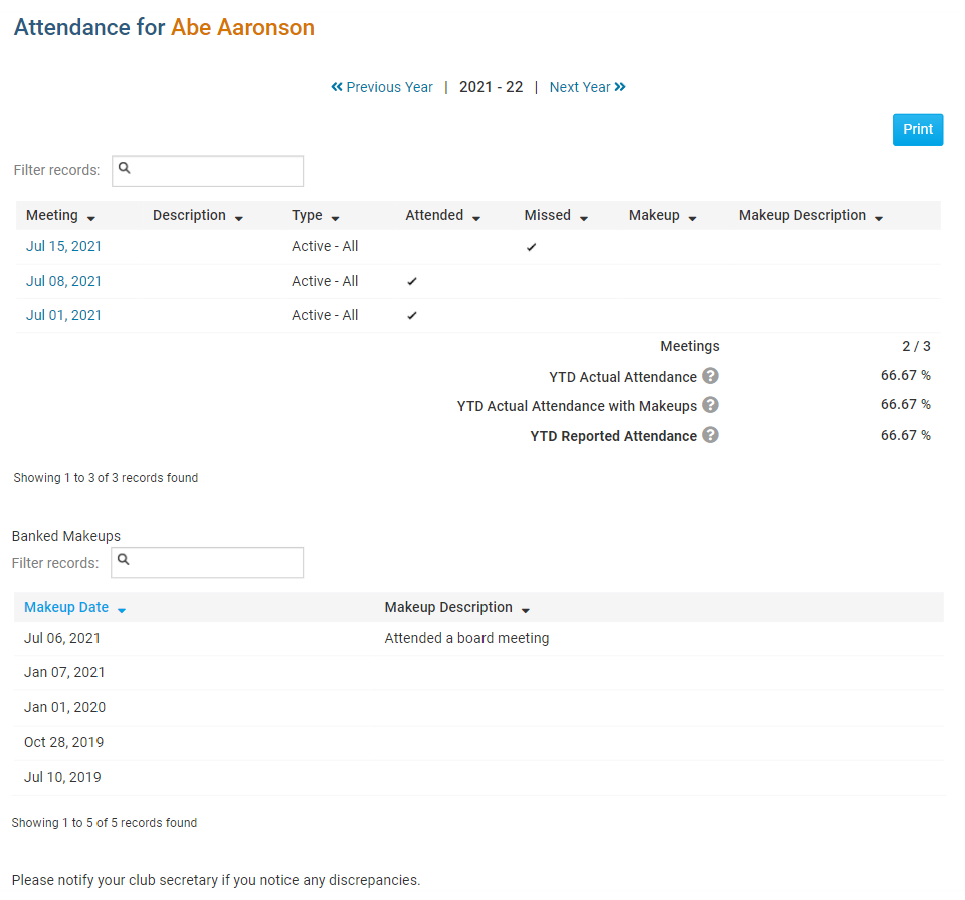
Task: Click the Previous Year double-arrow icon
Action: click(x=337, y=87)
